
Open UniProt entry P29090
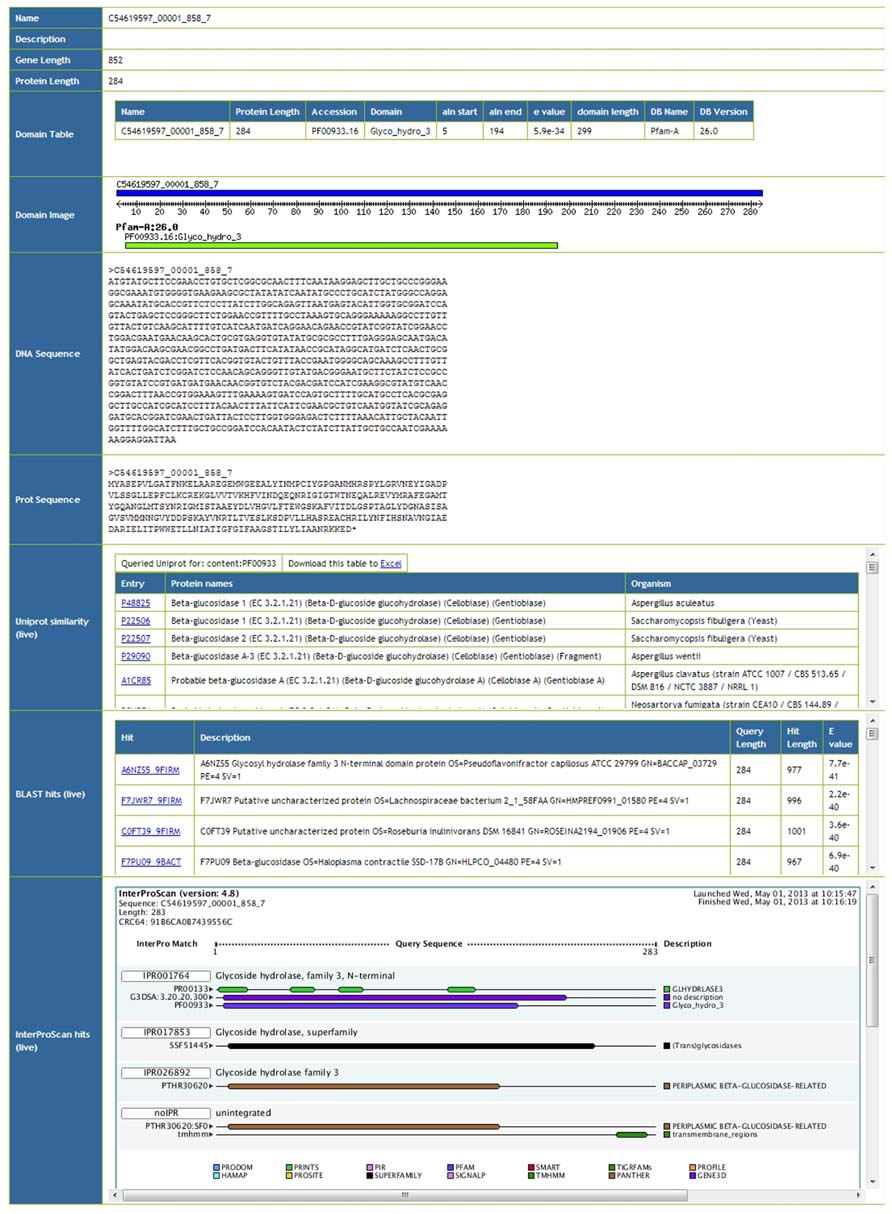(135, 656)
